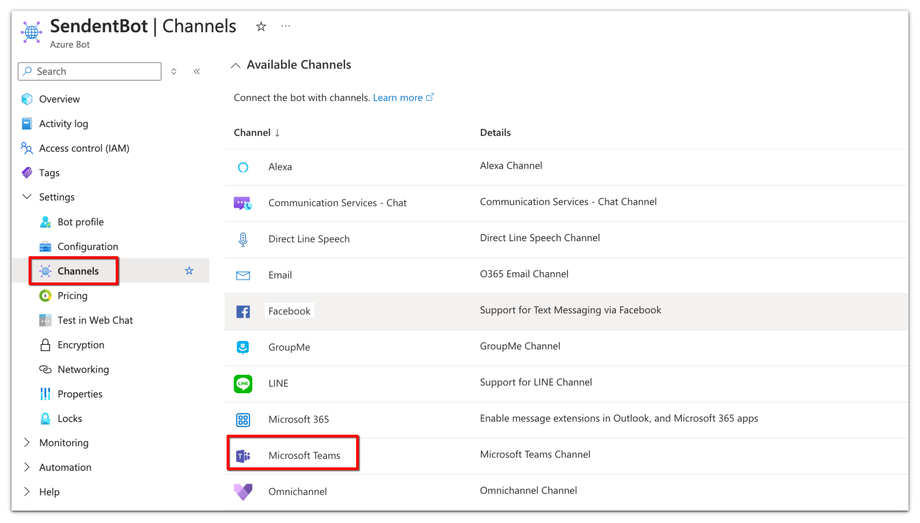
Task: Favorite the Channels menu item star
Action: [x=189, y=271]
